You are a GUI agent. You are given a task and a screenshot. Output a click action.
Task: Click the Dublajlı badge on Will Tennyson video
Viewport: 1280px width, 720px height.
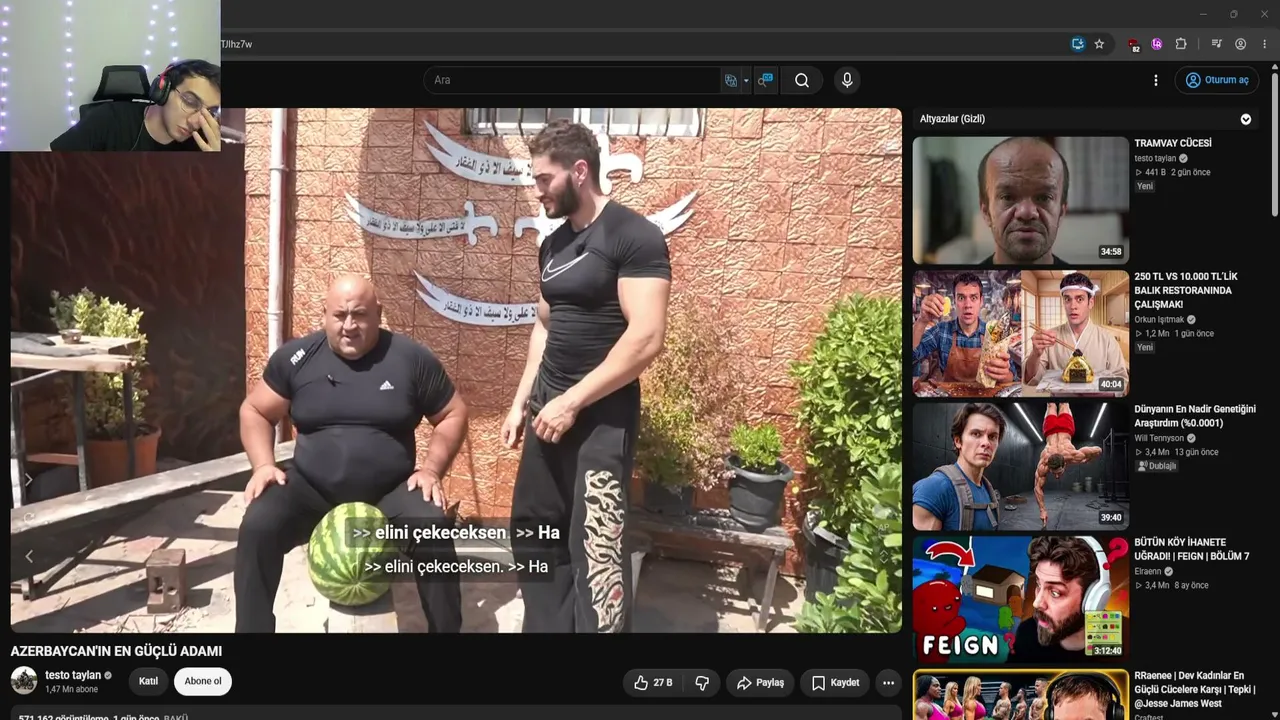tap(1157, 466)
